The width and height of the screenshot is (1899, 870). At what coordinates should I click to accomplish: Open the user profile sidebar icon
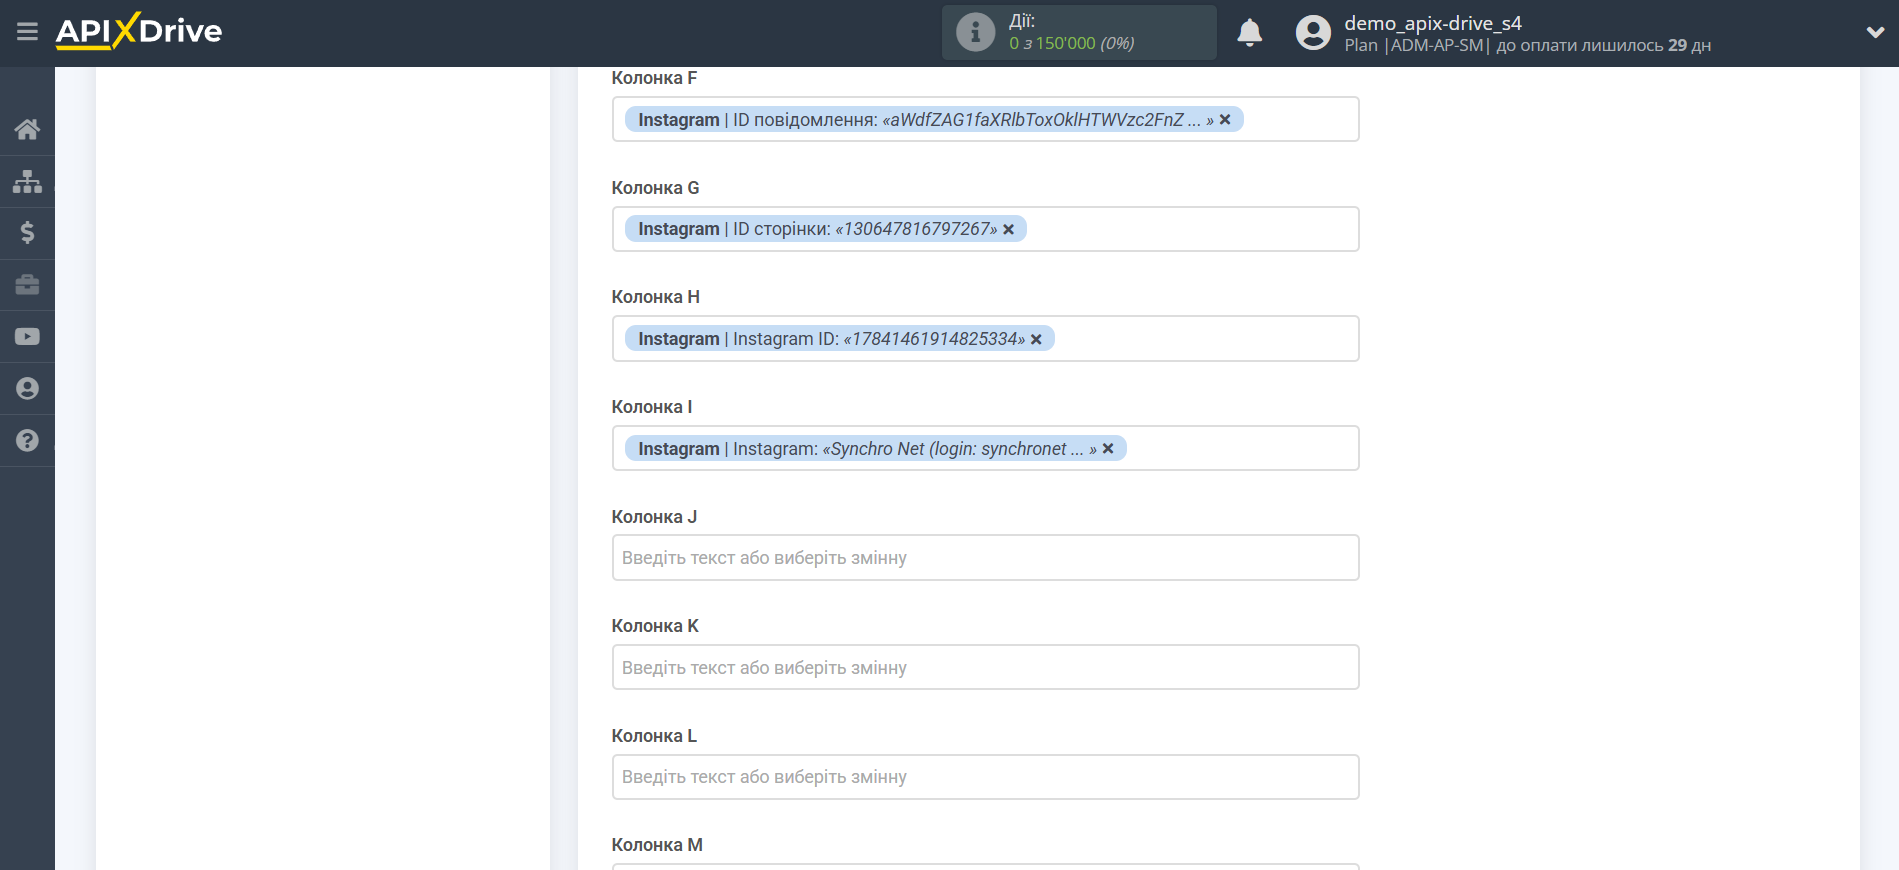pos(27,389)
